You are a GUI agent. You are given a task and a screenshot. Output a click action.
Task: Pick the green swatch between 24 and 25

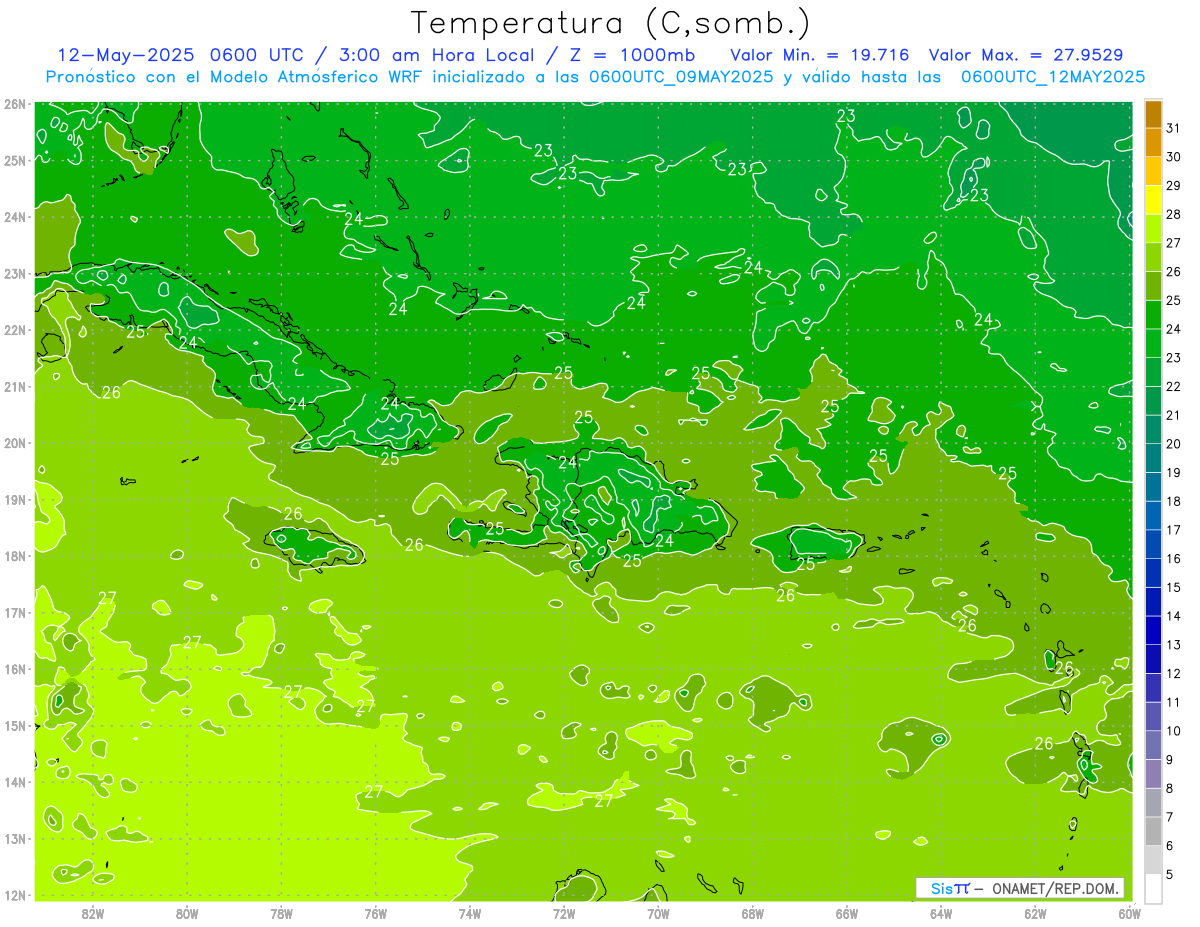(x=1154, y=315)
